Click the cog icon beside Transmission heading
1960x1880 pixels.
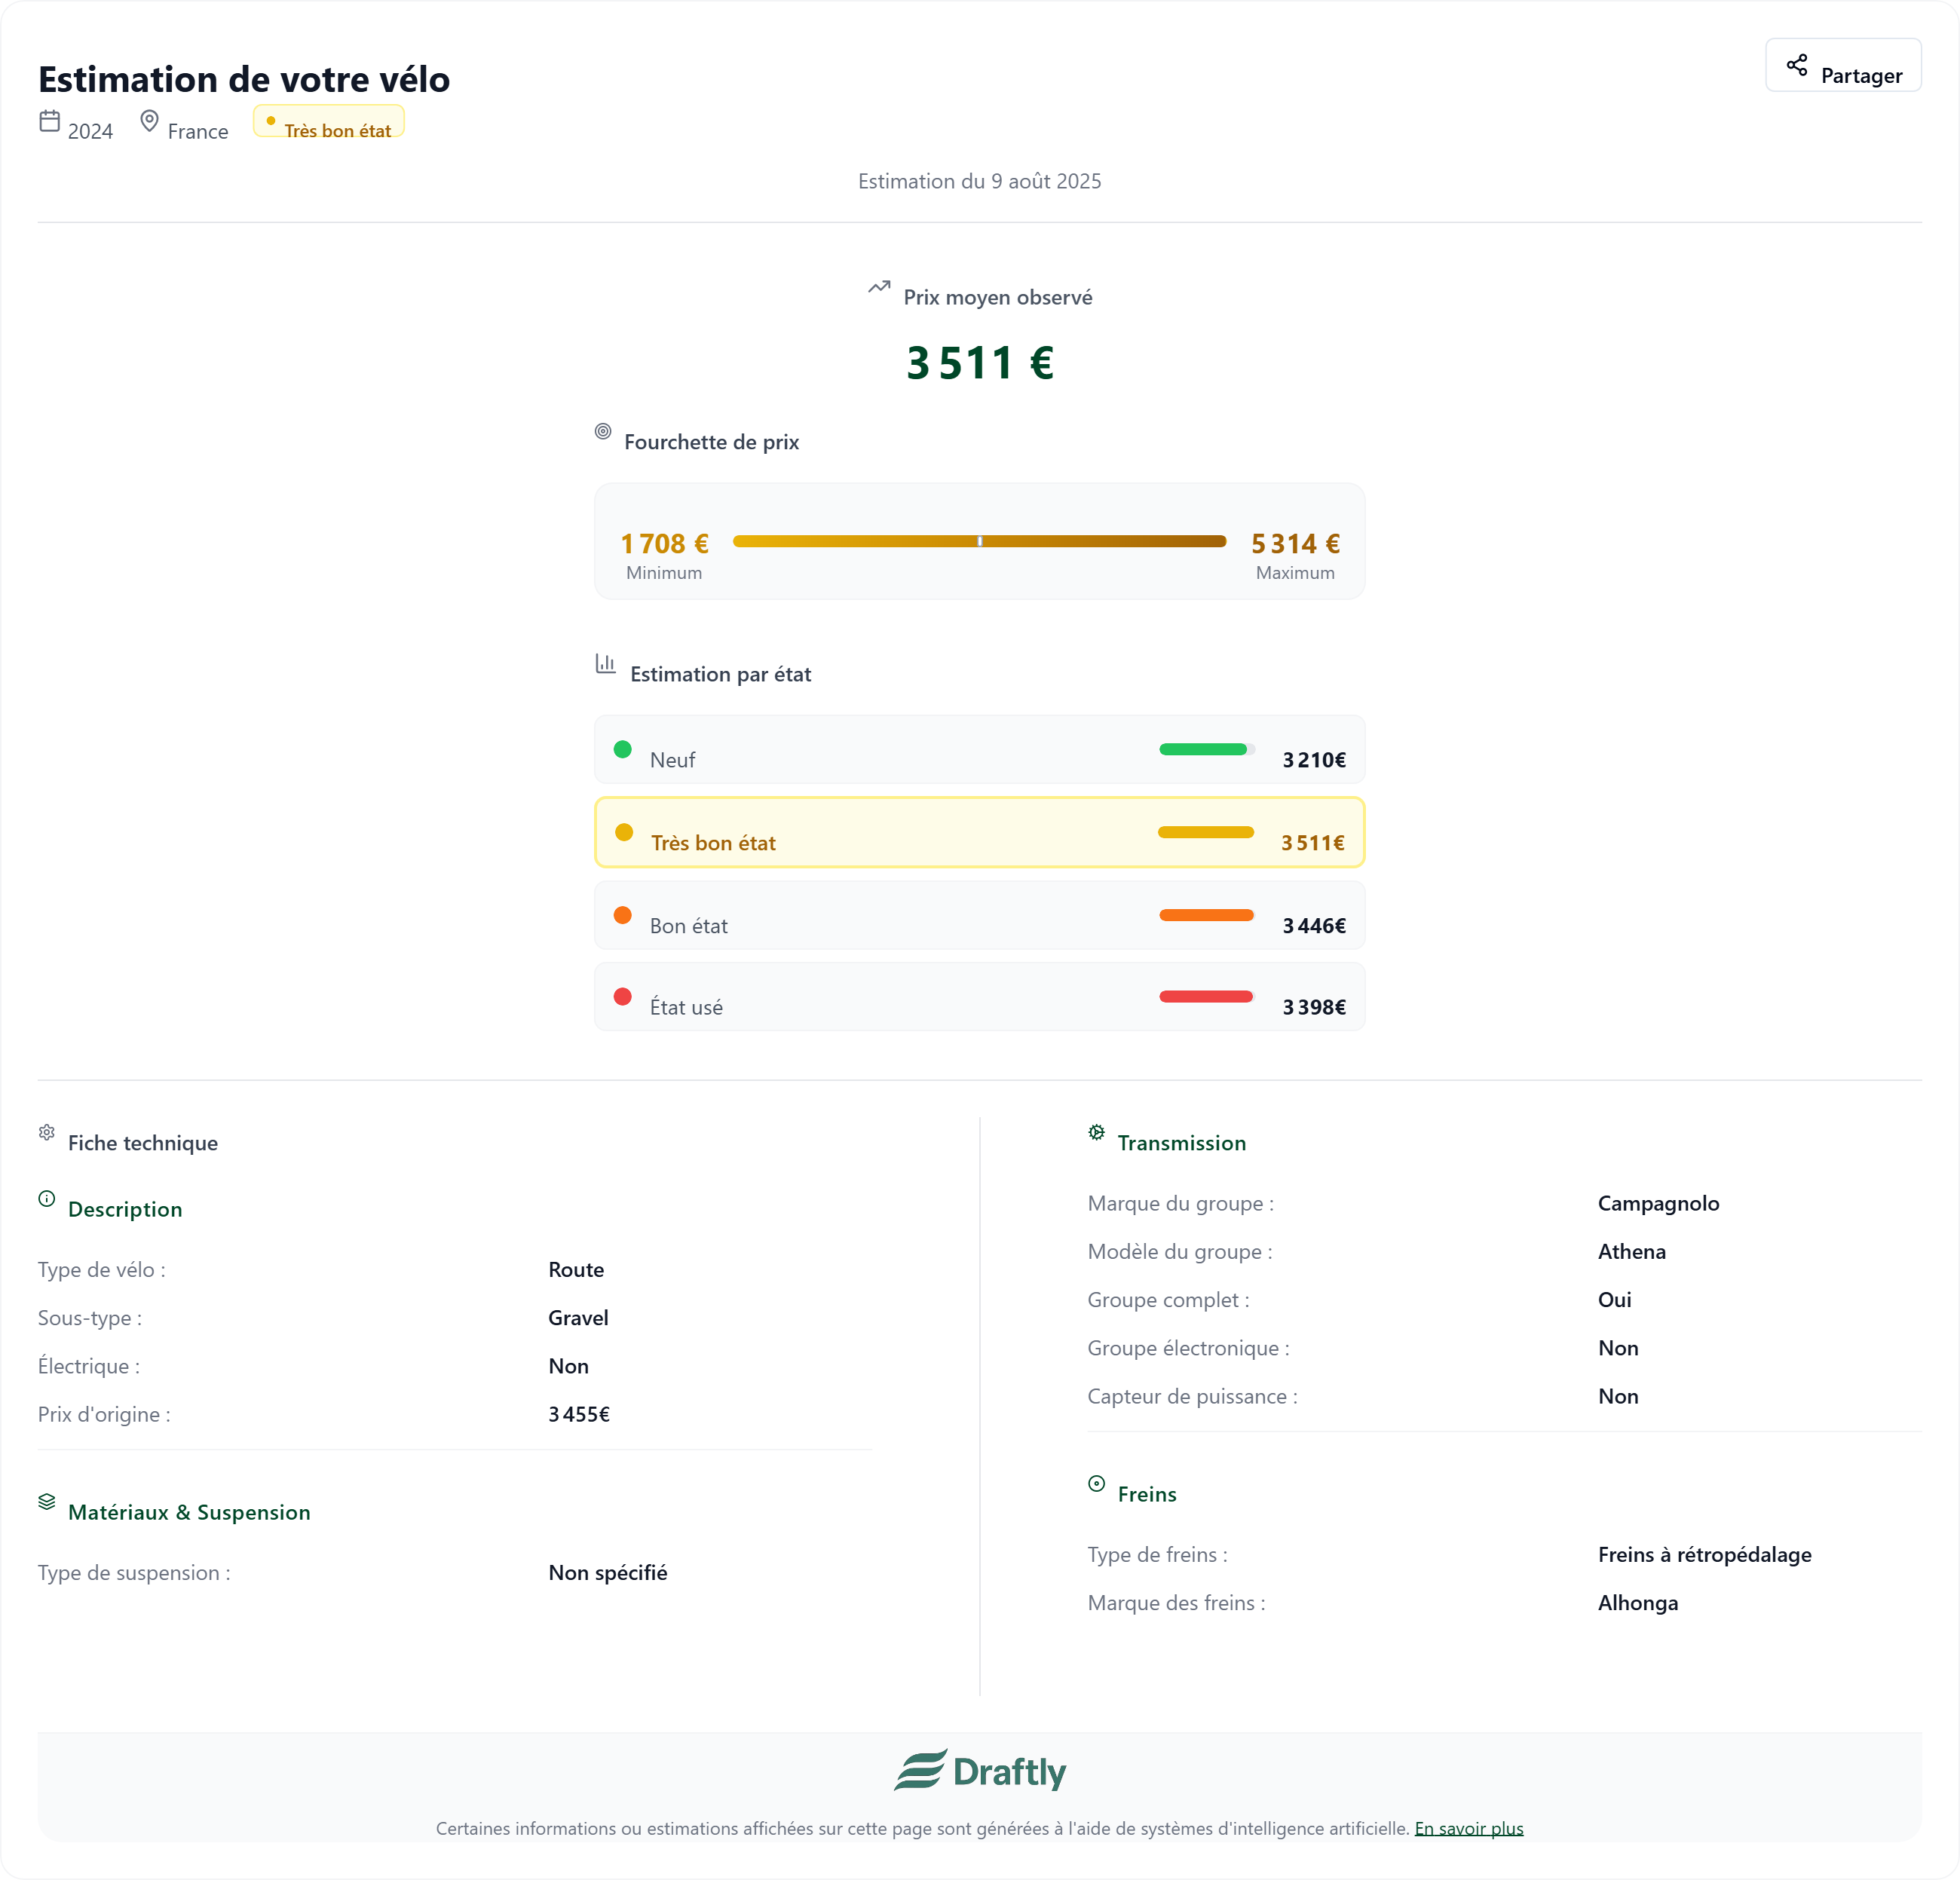[1096, 1132]
